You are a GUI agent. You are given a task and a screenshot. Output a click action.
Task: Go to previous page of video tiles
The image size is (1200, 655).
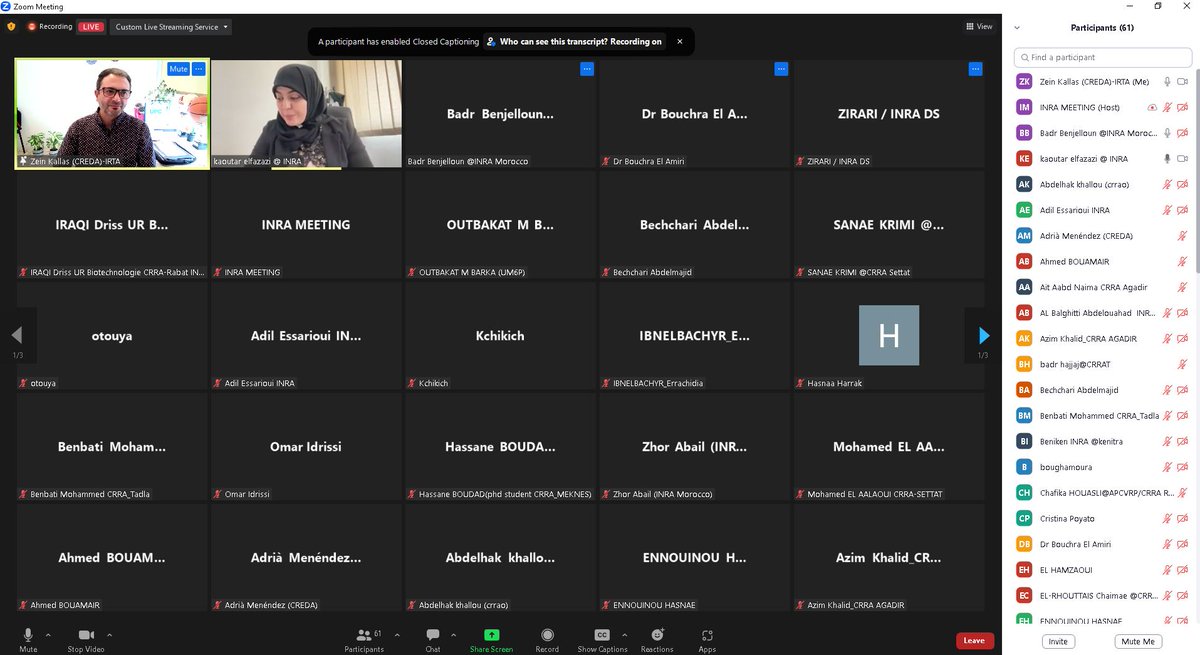pos(17,336)
